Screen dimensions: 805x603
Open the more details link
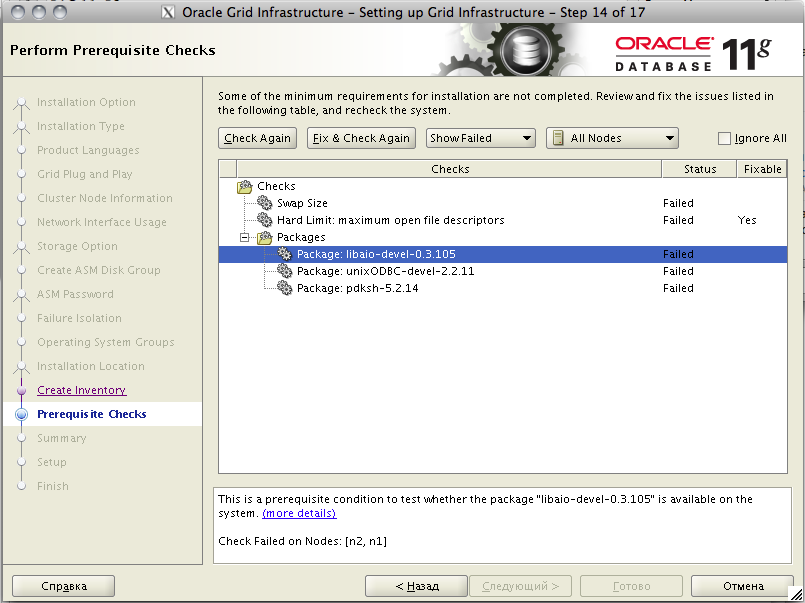click(x=299, y=513)
